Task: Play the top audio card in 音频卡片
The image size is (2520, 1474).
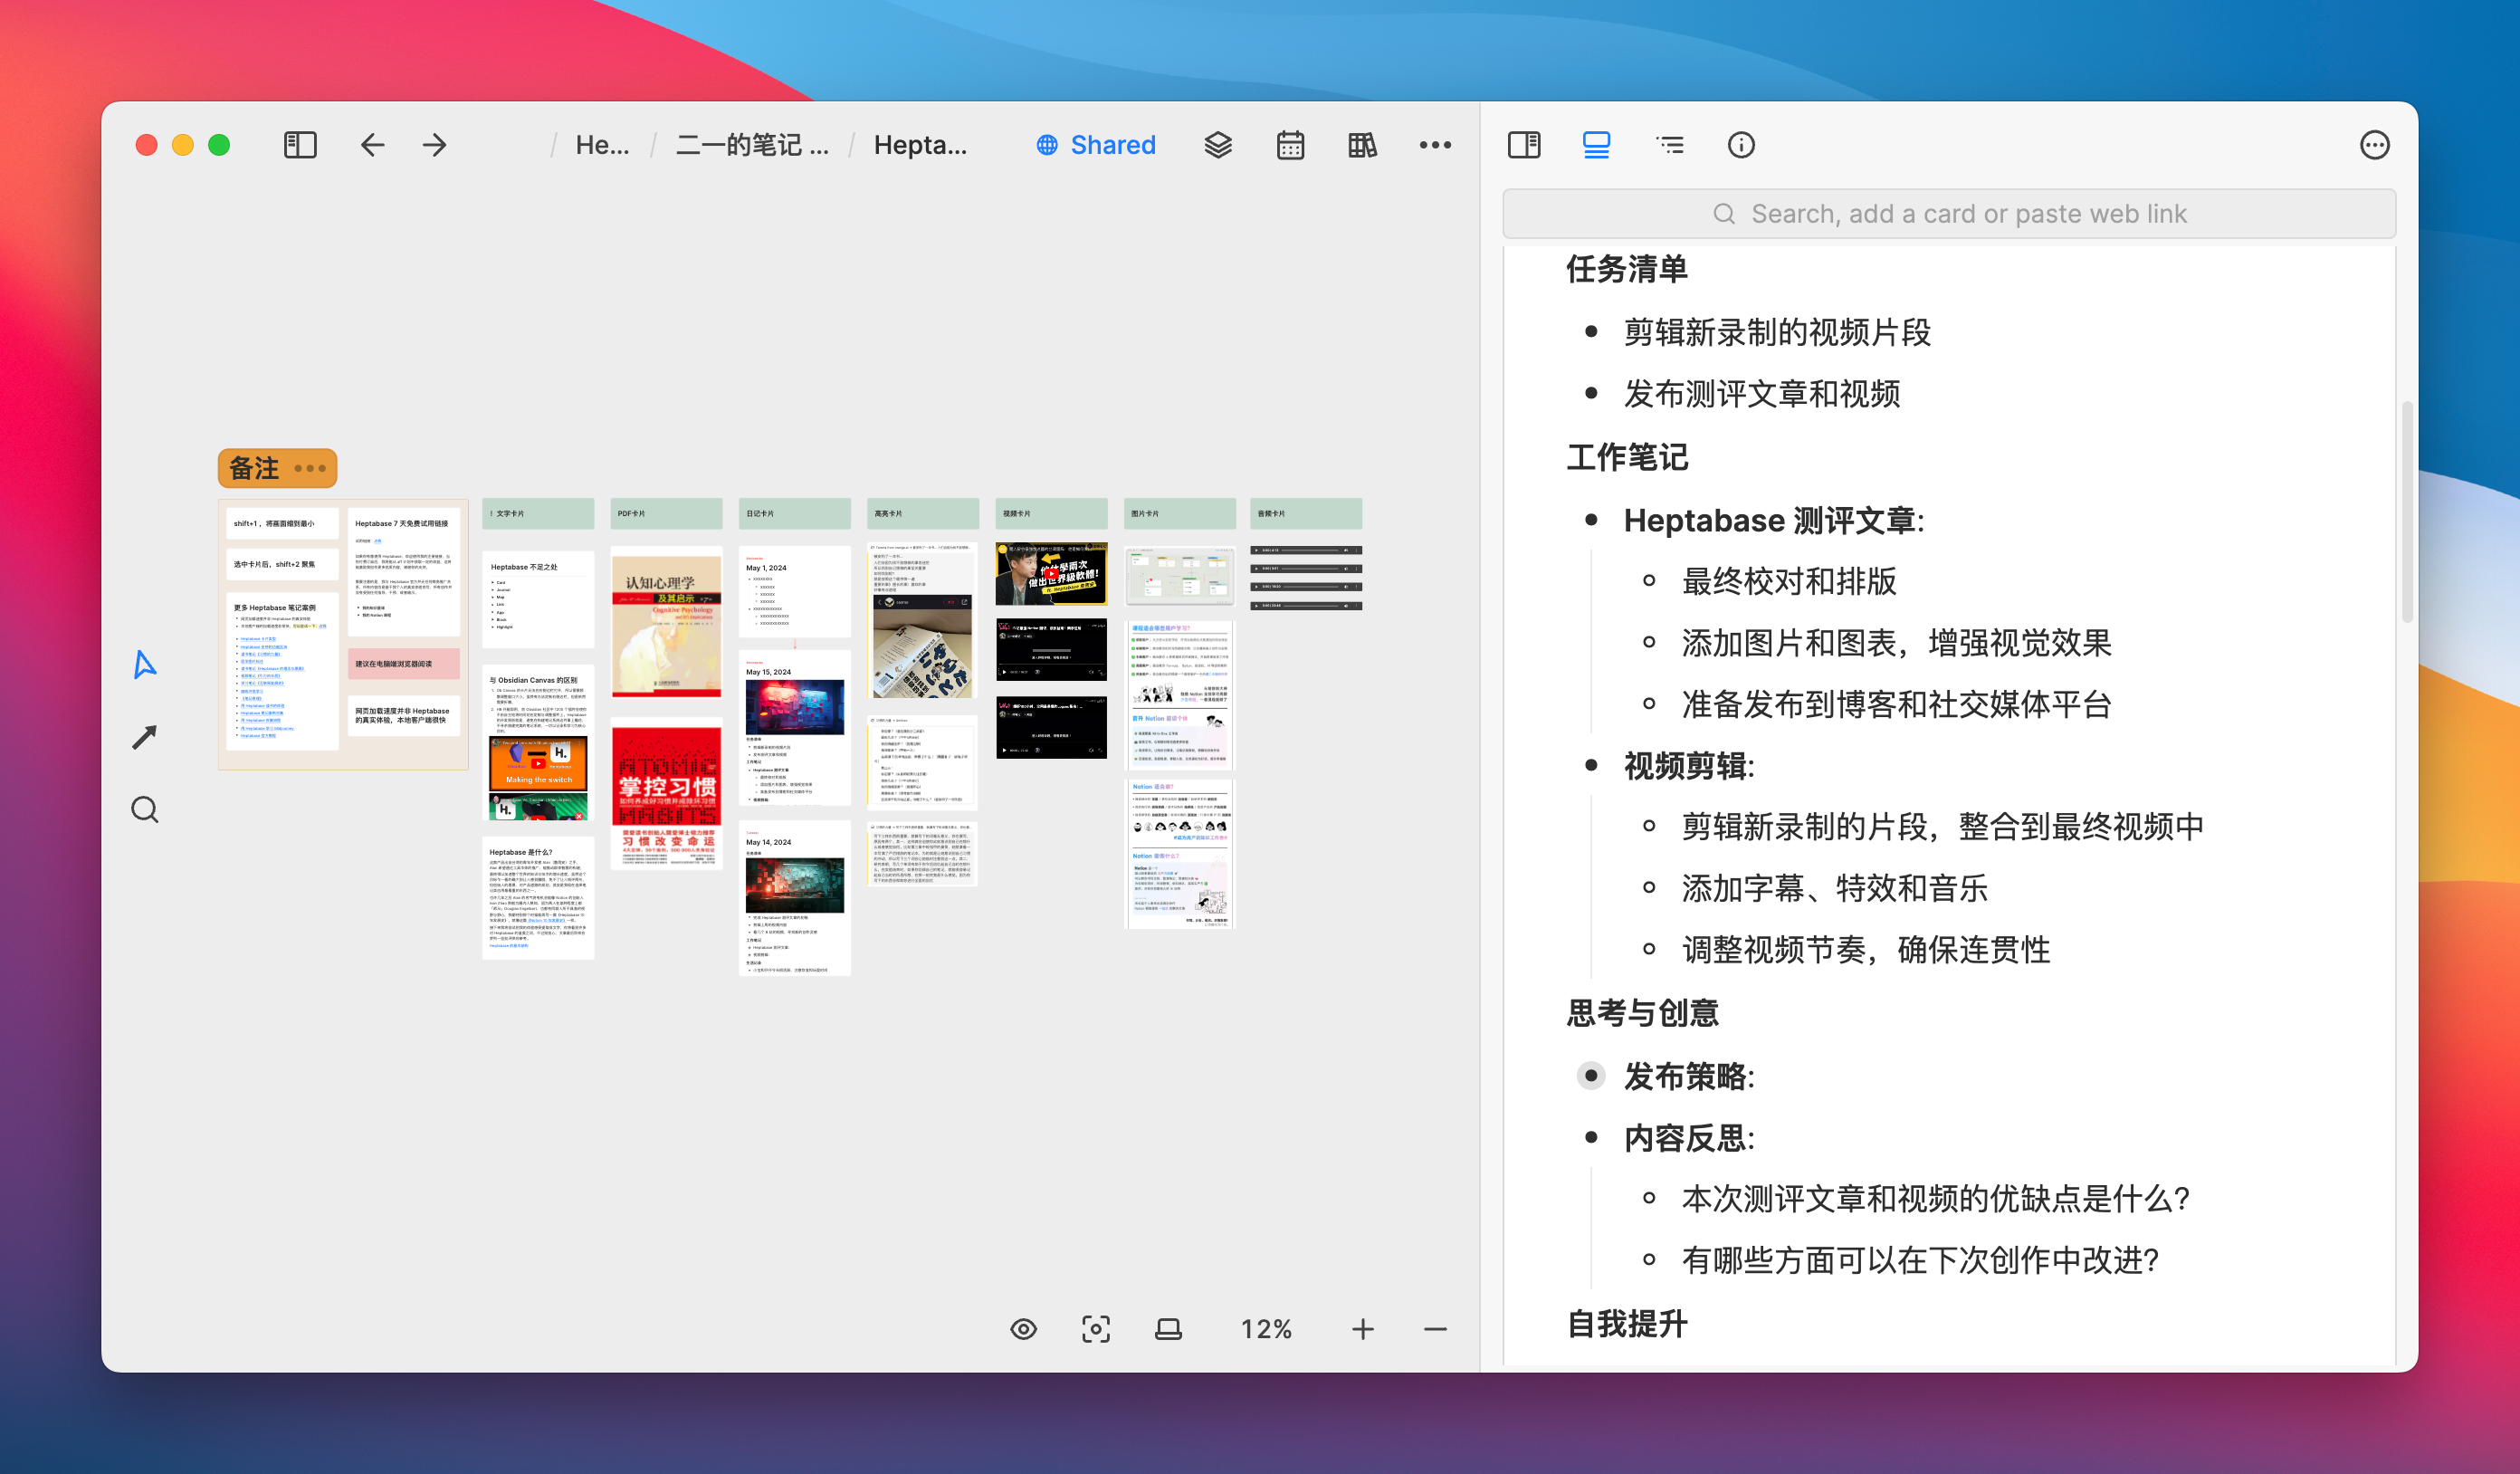Action: click(x=1256, y=550)
